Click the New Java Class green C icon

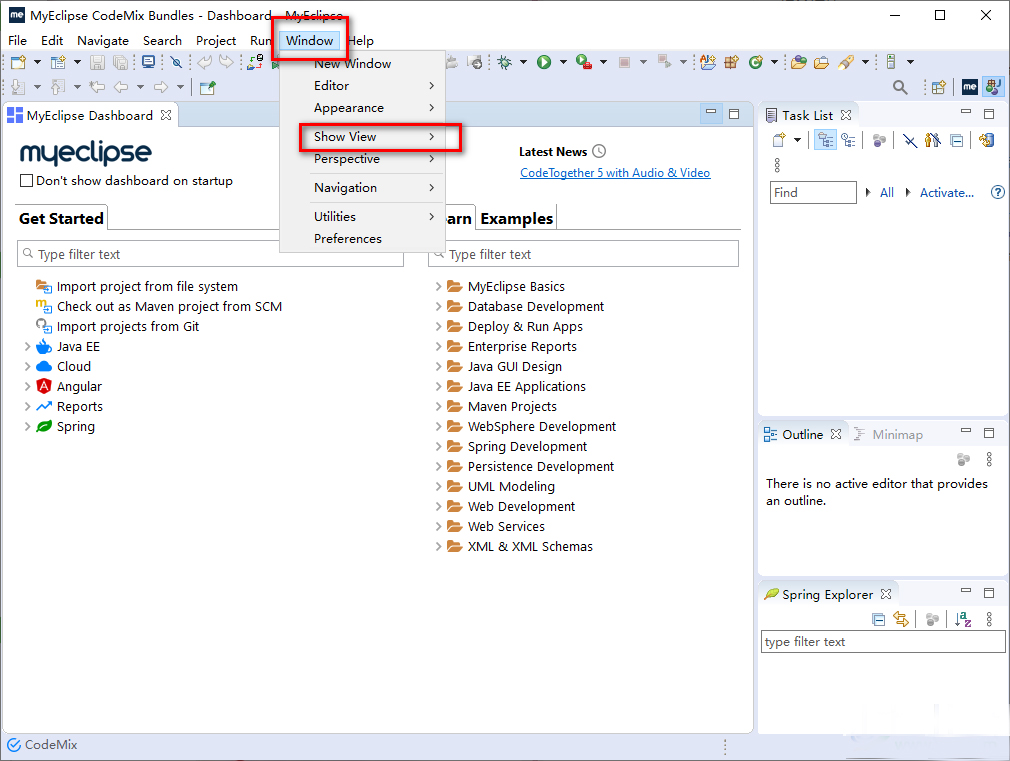click(x=756, y=63)
